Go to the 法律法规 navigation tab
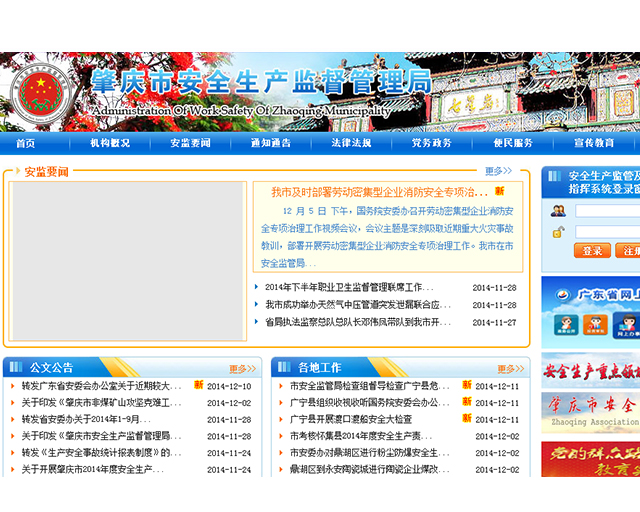Screen dimensions: 640x512 click(x=351, y=143)
